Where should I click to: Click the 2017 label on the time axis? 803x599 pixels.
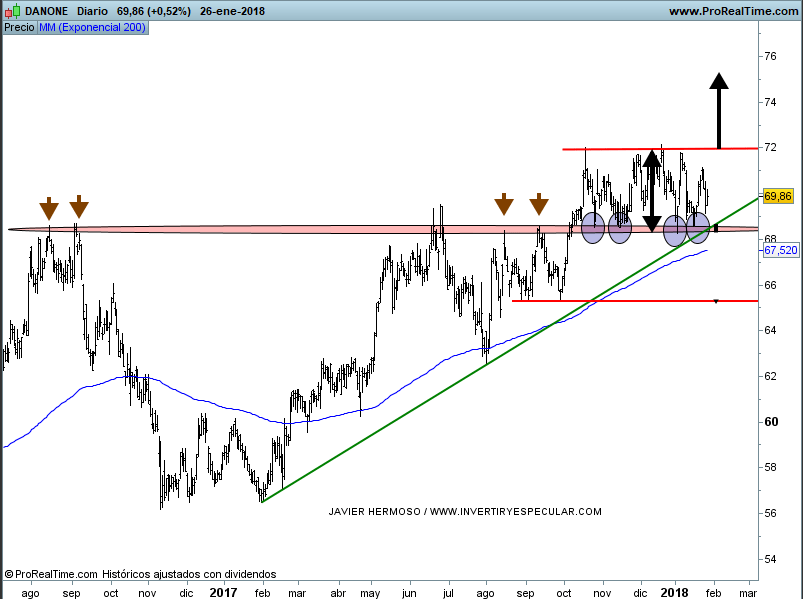click(x=224, y=592)
